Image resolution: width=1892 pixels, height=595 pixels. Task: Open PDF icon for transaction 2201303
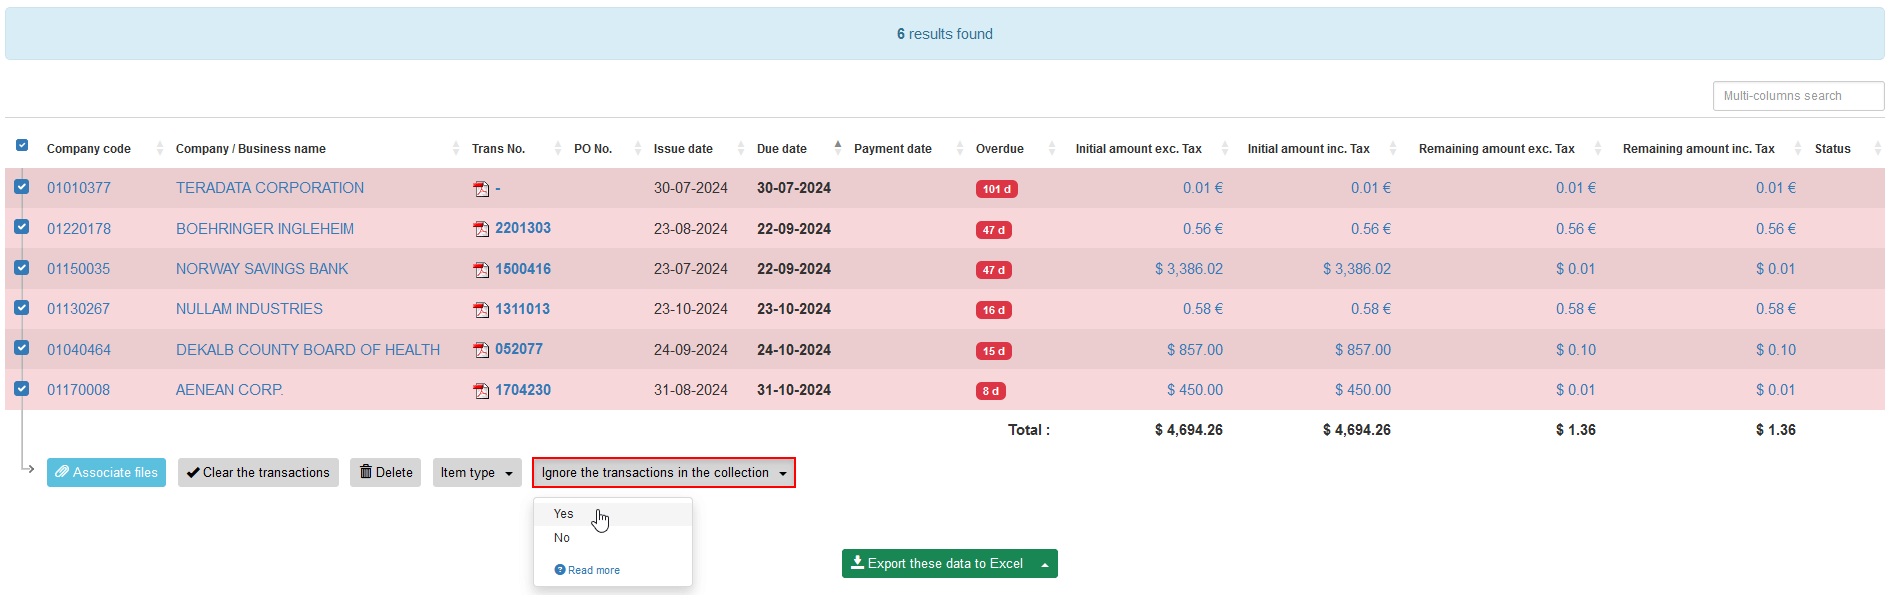(x=481, y=229)
